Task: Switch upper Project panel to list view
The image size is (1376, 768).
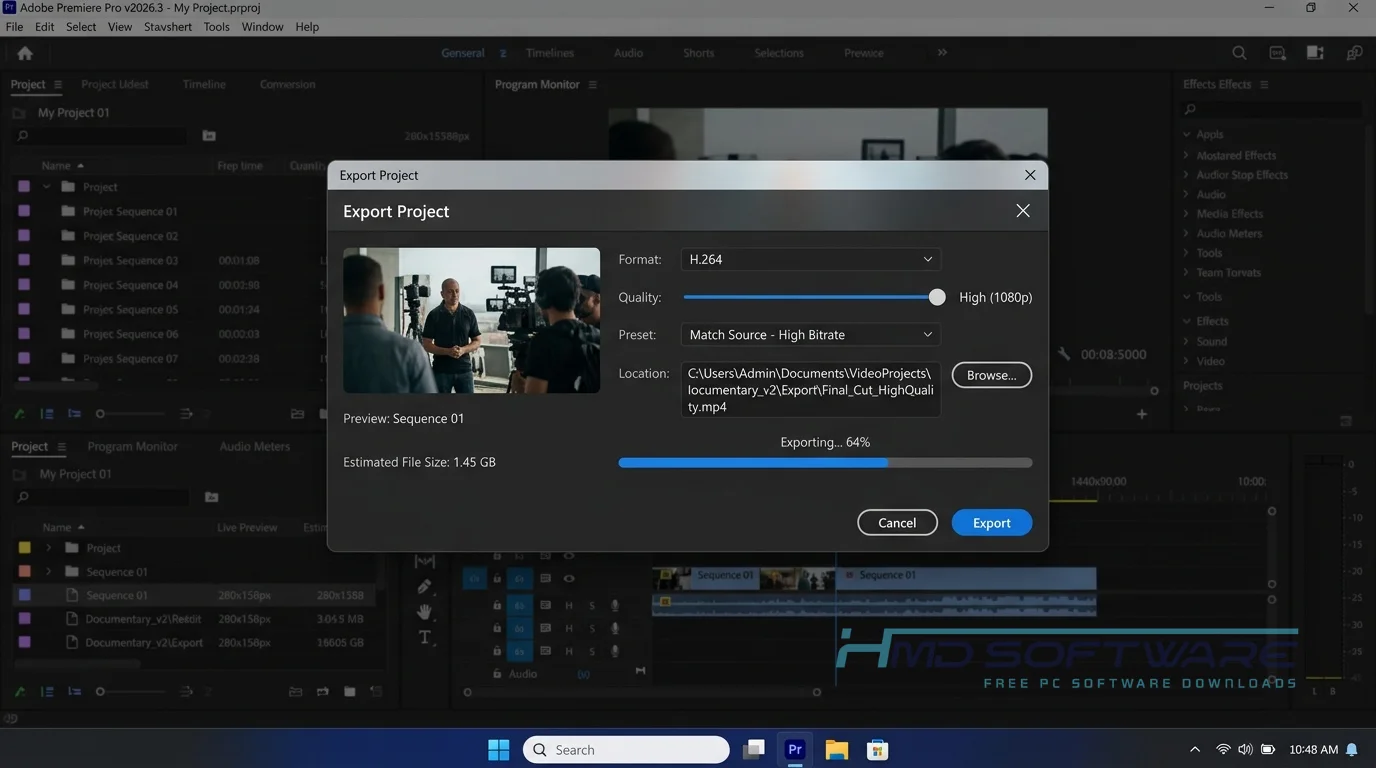Action: (47, 413)
